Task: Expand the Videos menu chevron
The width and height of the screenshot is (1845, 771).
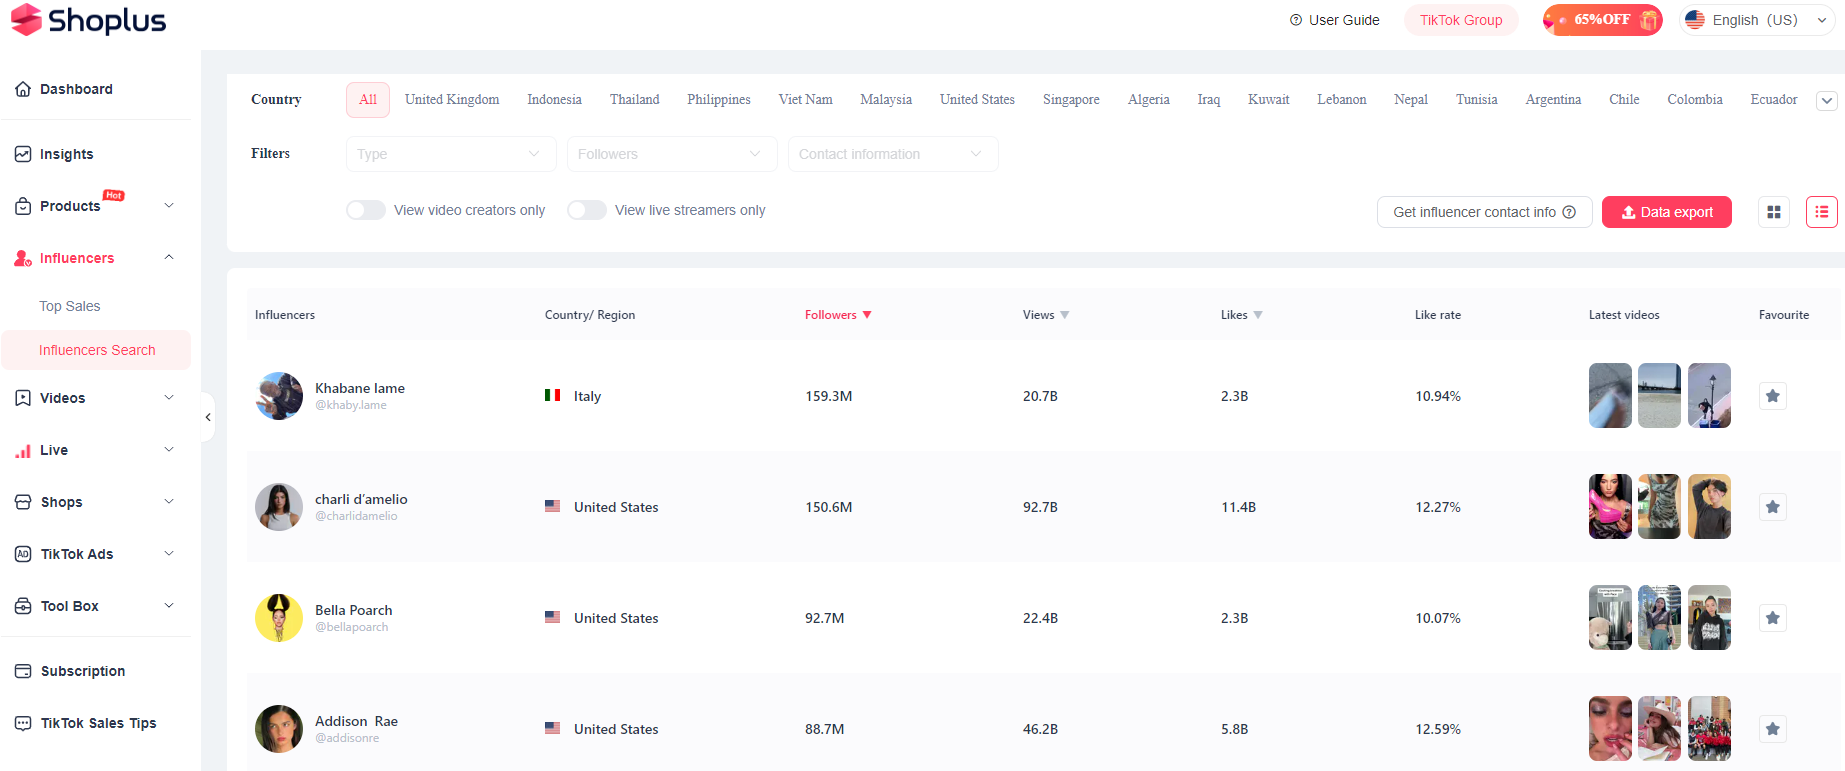Action: (x=169, y=397)
